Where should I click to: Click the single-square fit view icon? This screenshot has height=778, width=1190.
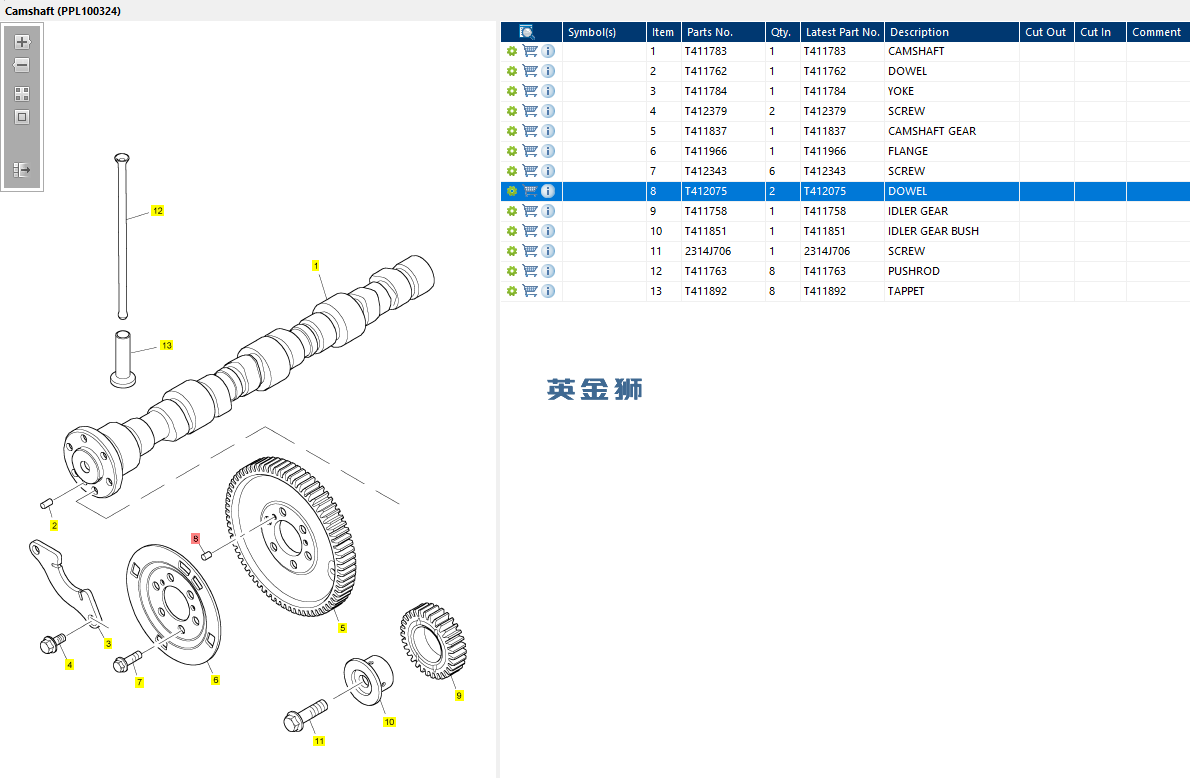22,117
